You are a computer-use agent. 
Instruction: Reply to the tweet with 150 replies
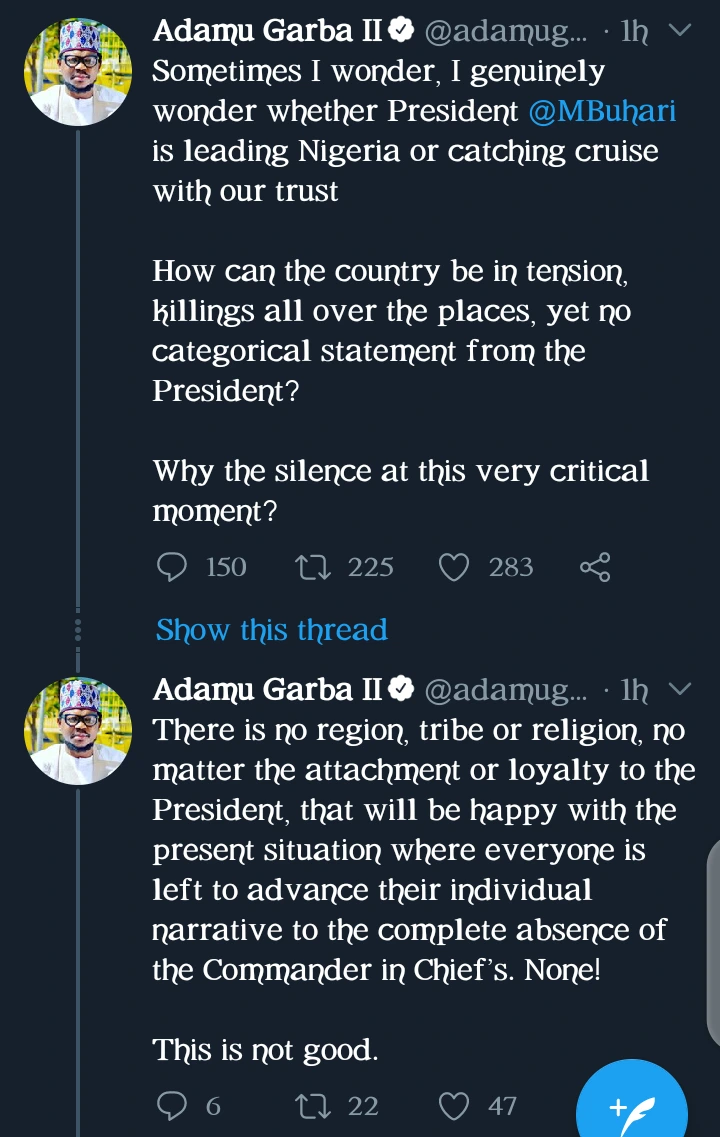173,567
